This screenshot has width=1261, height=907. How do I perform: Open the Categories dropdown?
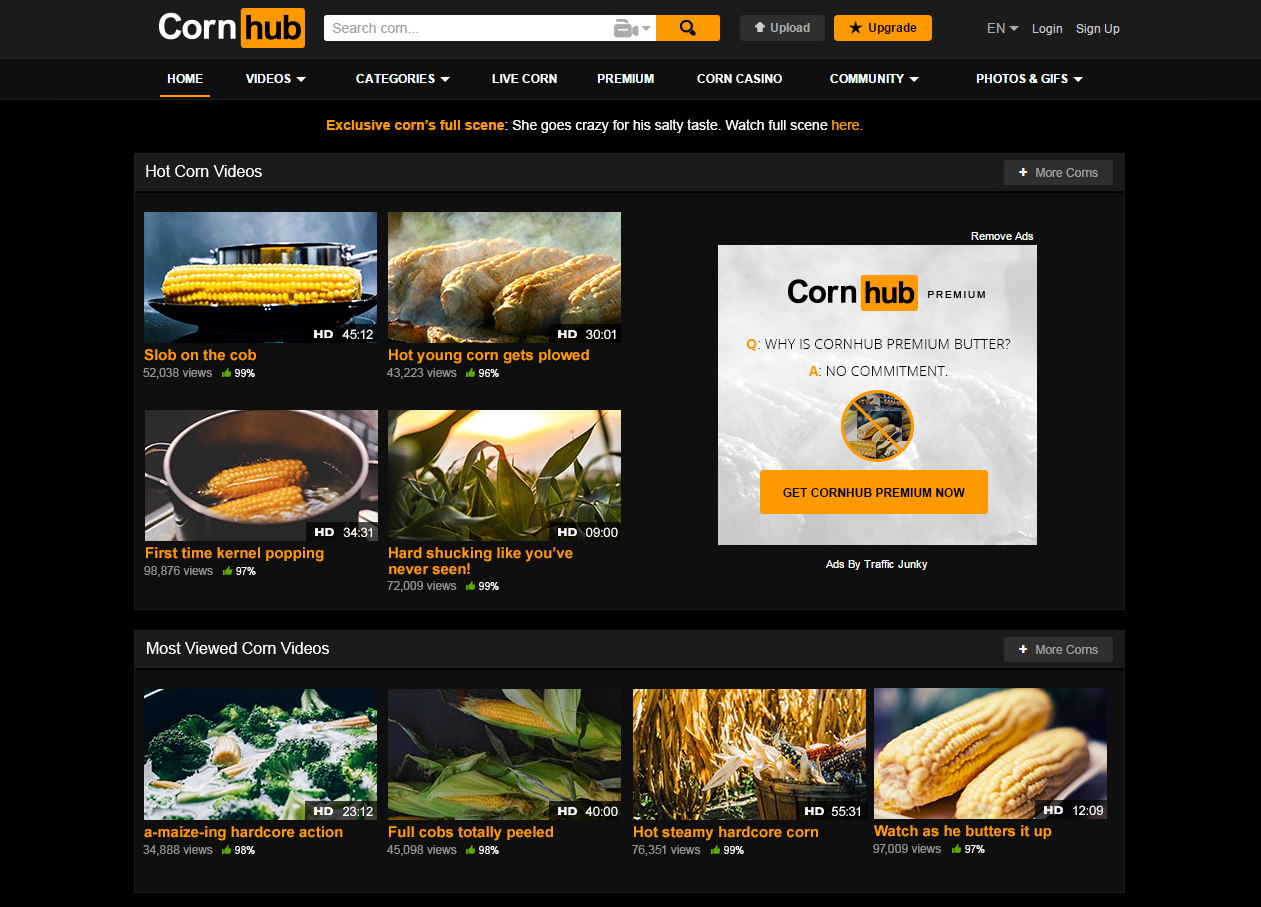coord(402,79)
